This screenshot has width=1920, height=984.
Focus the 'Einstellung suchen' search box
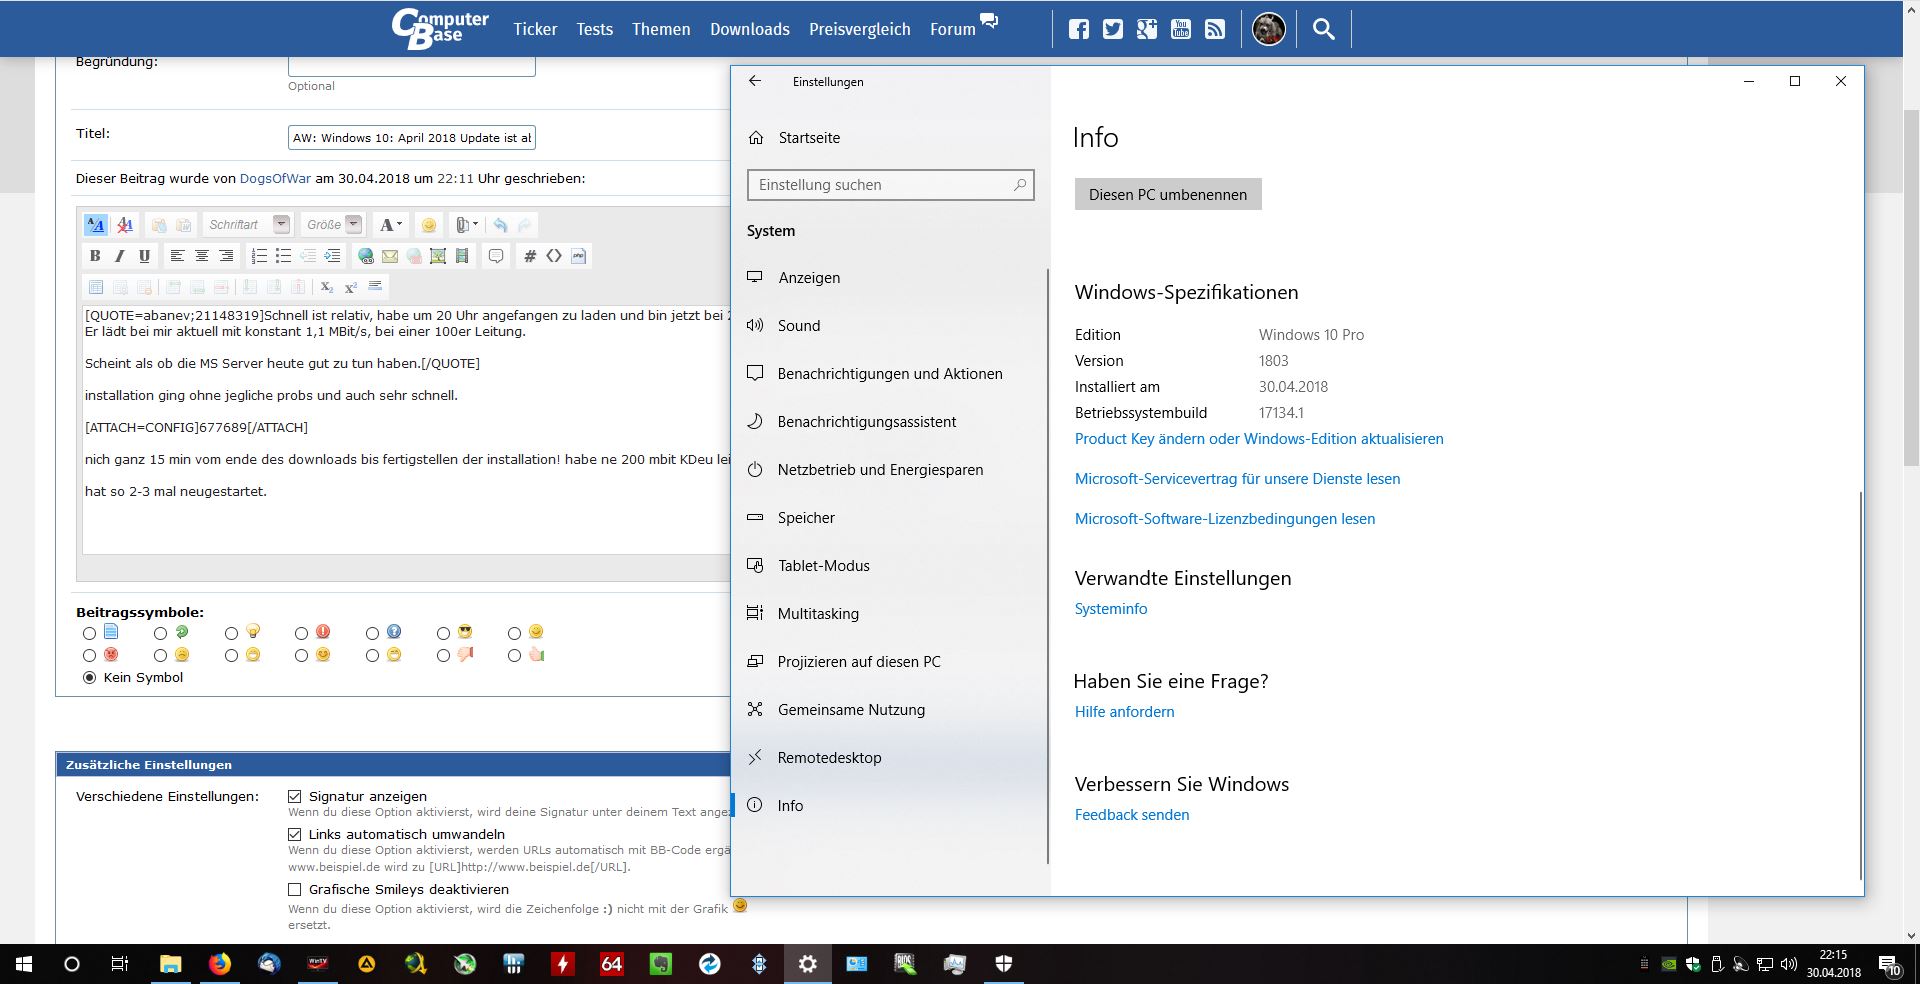tap(890, 185)
